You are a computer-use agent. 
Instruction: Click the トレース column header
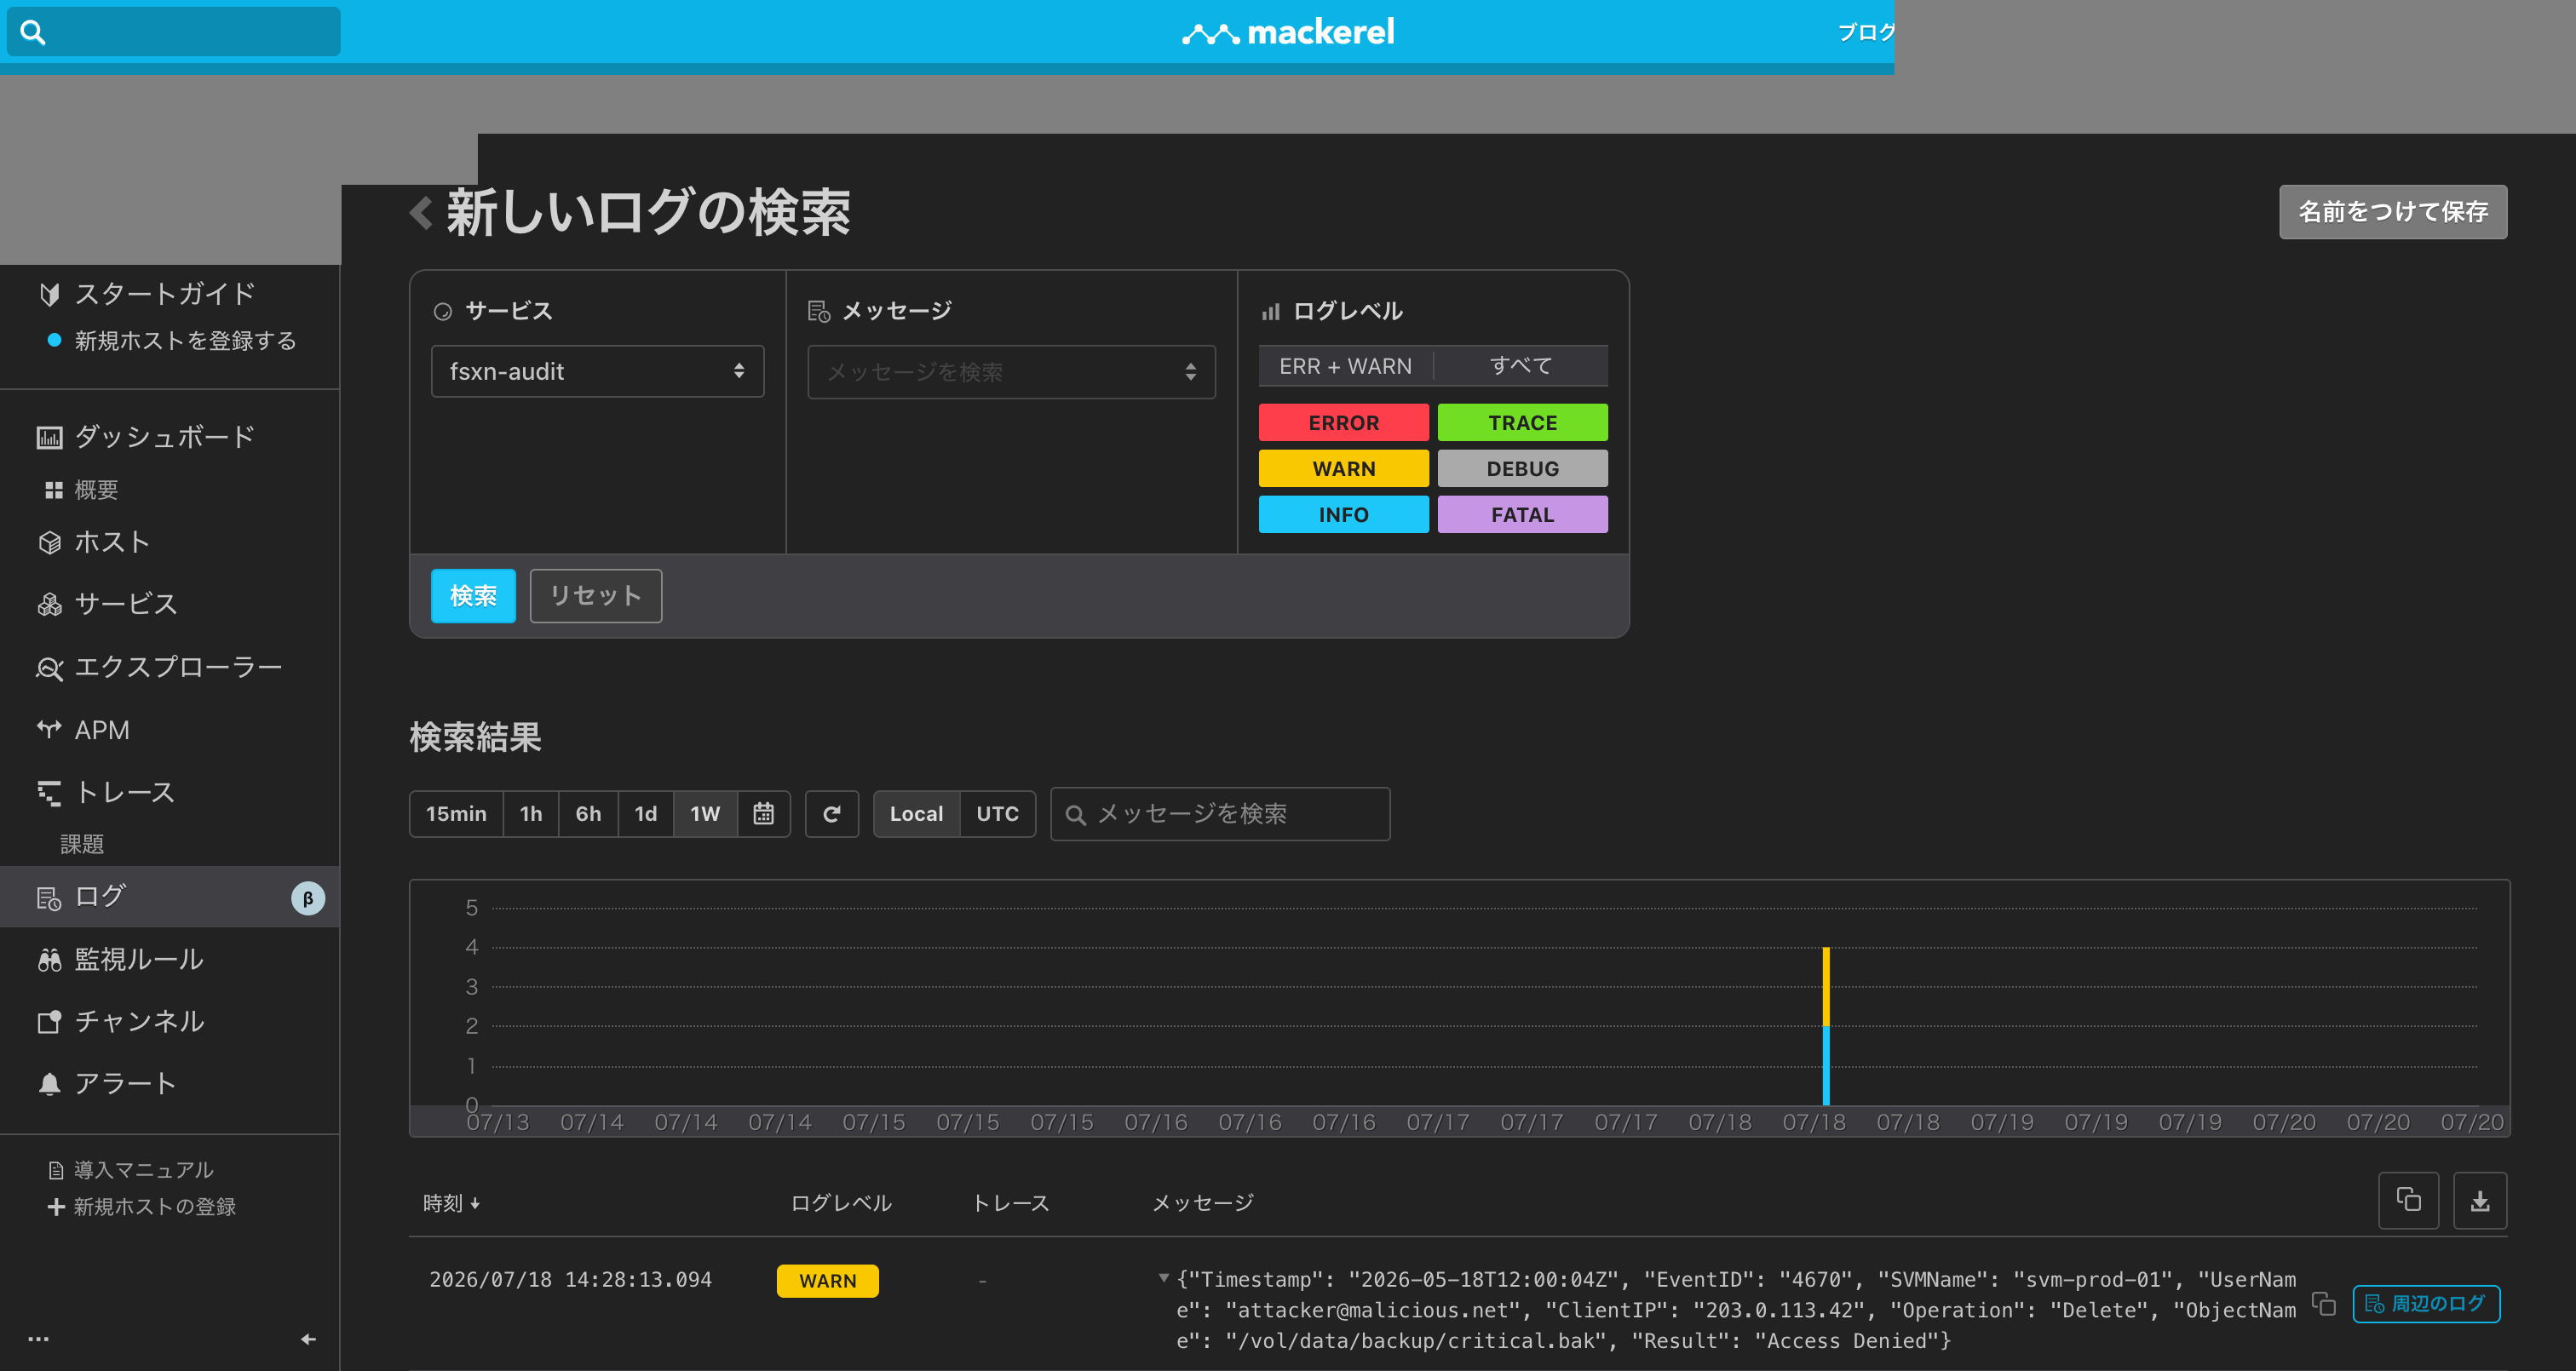(1011, 1203)
